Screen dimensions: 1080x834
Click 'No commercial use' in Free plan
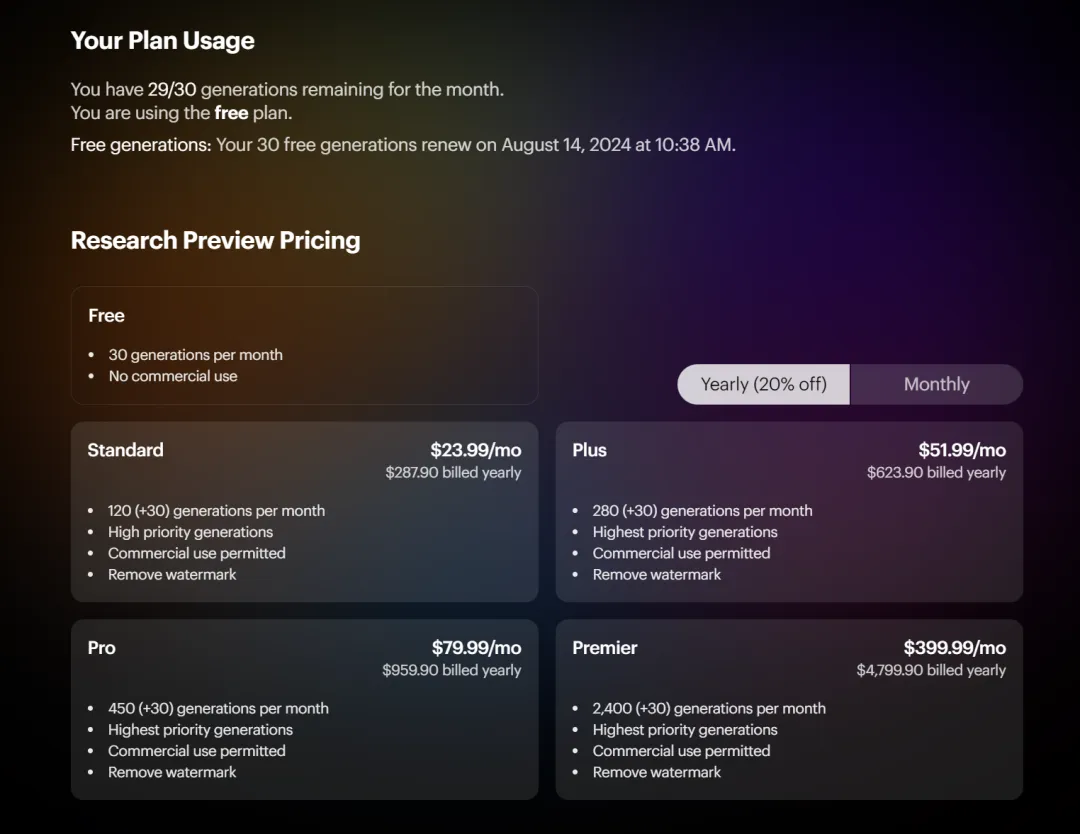[173, 376]
